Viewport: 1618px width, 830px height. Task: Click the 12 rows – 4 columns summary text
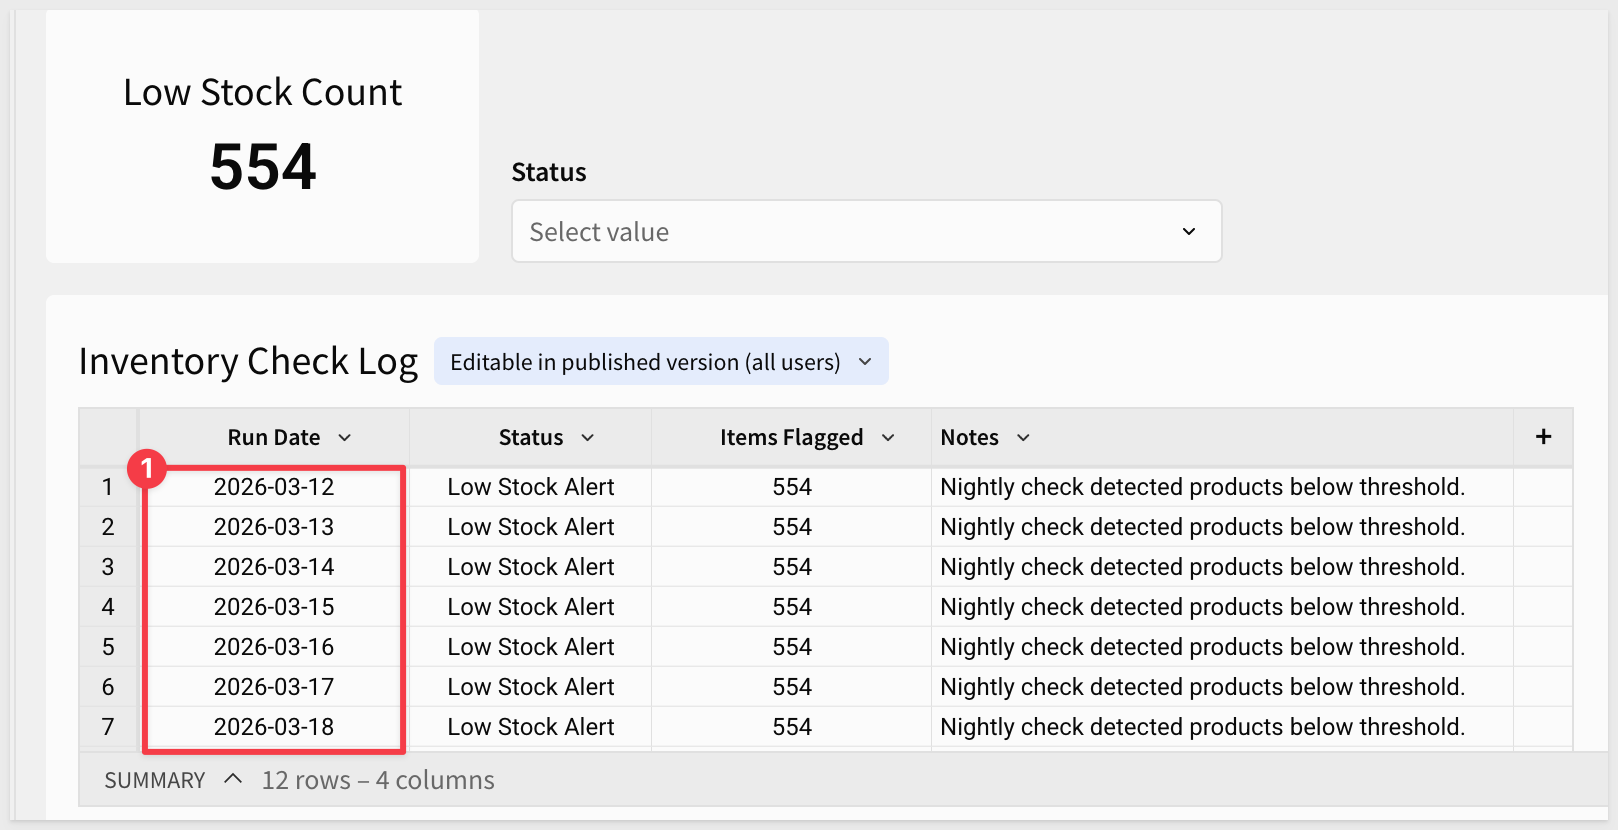[x=378, y=780]
